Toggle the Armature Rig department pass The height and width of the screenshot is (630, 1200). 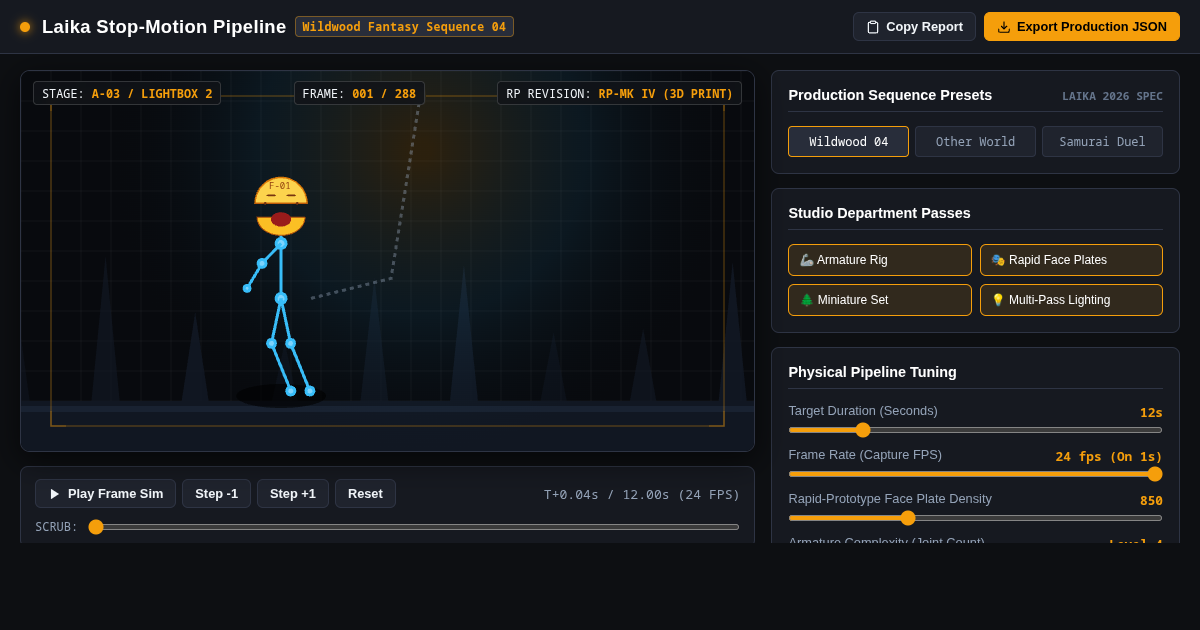click(x=880, y=260)
